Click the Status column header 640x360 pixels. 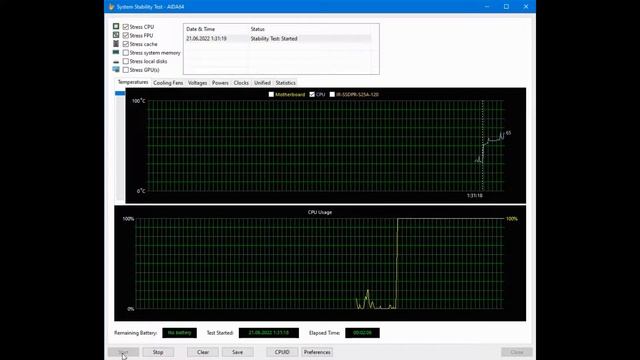coord(258,29)
